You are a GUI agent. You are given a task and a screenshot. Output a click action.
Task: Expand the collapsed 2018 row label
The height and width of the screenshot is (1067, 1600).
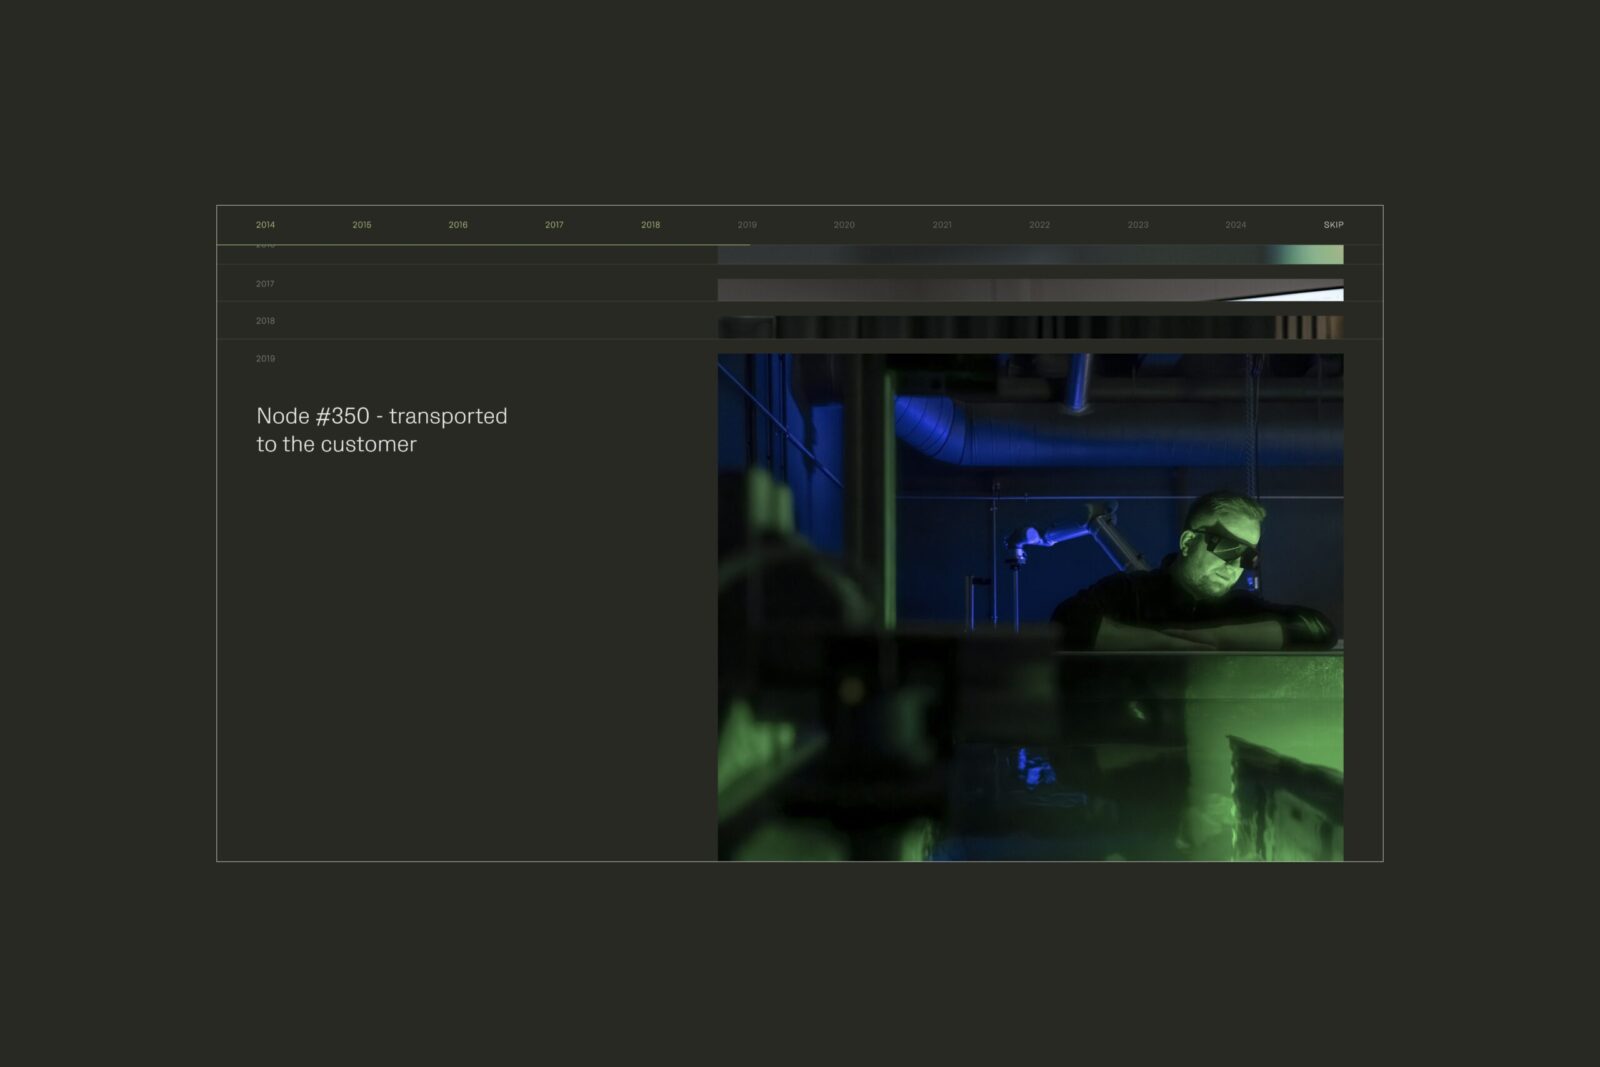point(265,321)
